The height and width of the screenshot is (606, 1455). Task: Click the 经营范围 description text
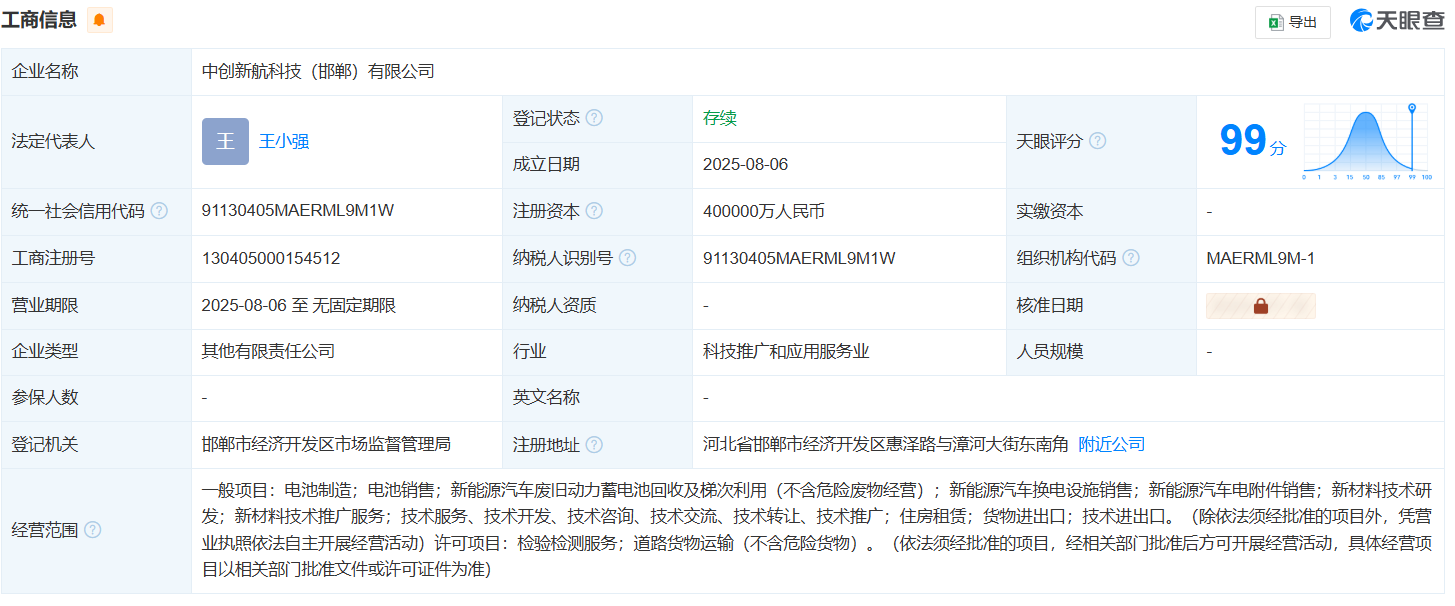[816, 530]
